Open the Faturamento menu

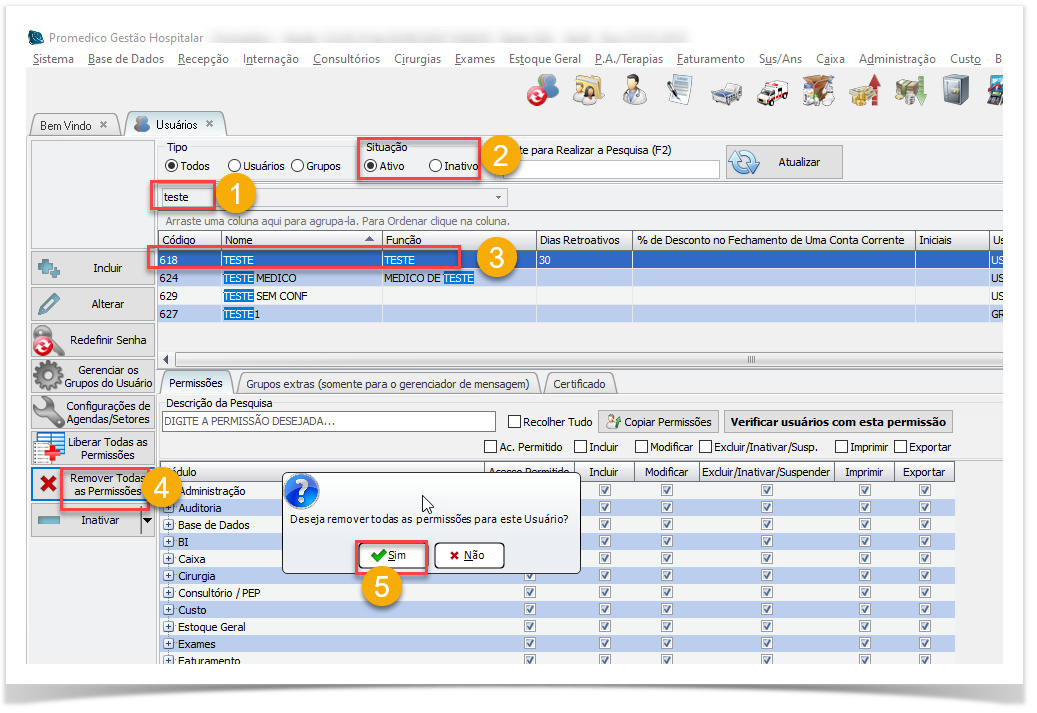[x=710, y=59]
